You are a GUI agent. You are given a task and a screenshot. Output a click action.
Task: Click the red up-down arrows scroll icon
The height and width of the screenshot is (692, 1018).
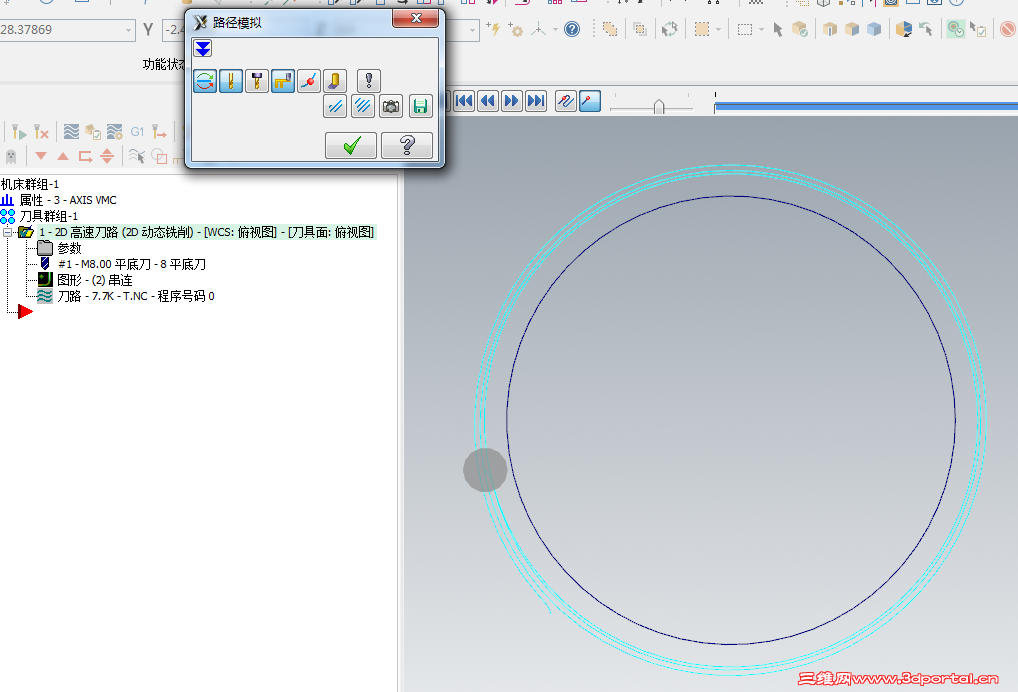click(107, 156)
